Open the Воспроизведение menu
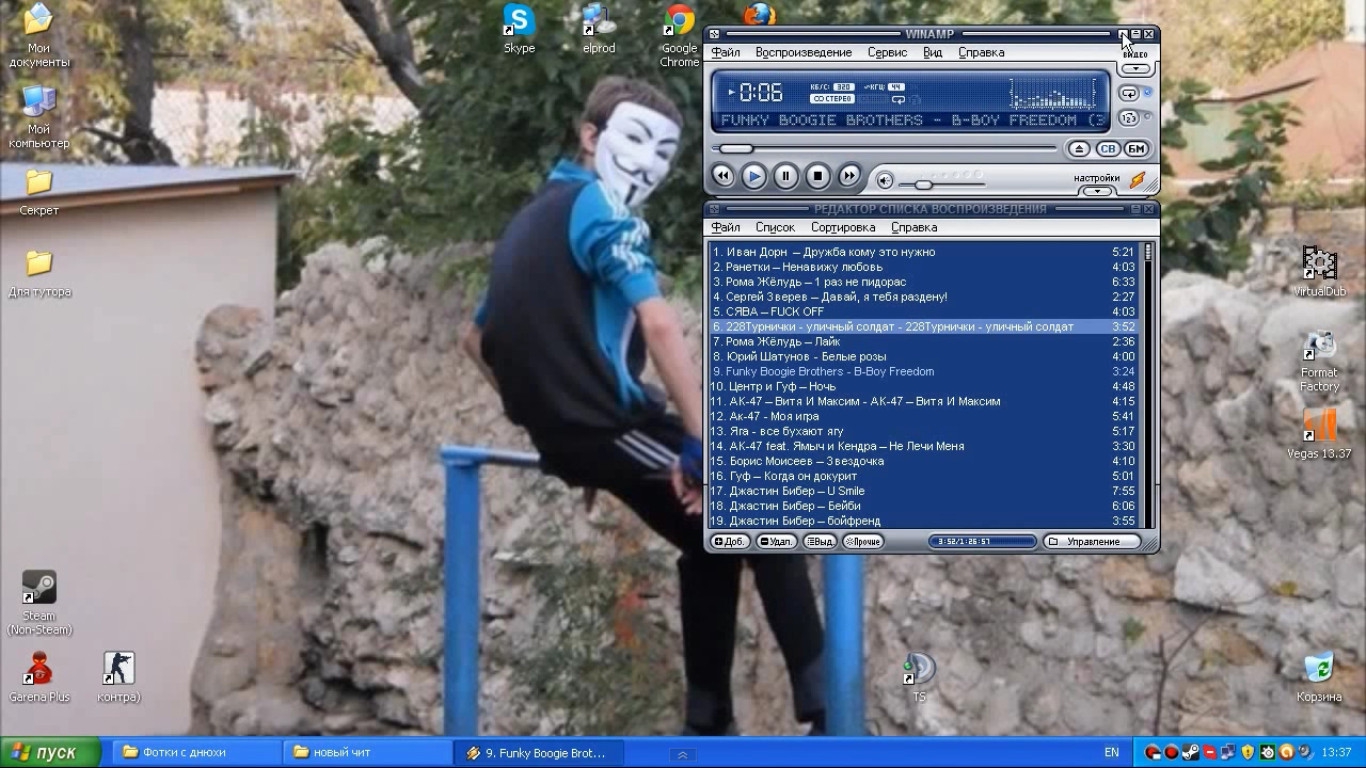The width and height of the screenshot is (1366, 768). pos(804,52)
